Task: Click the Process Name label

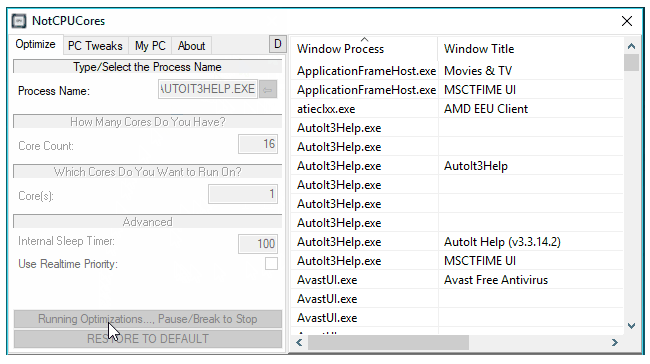Action: coord(54,91)
